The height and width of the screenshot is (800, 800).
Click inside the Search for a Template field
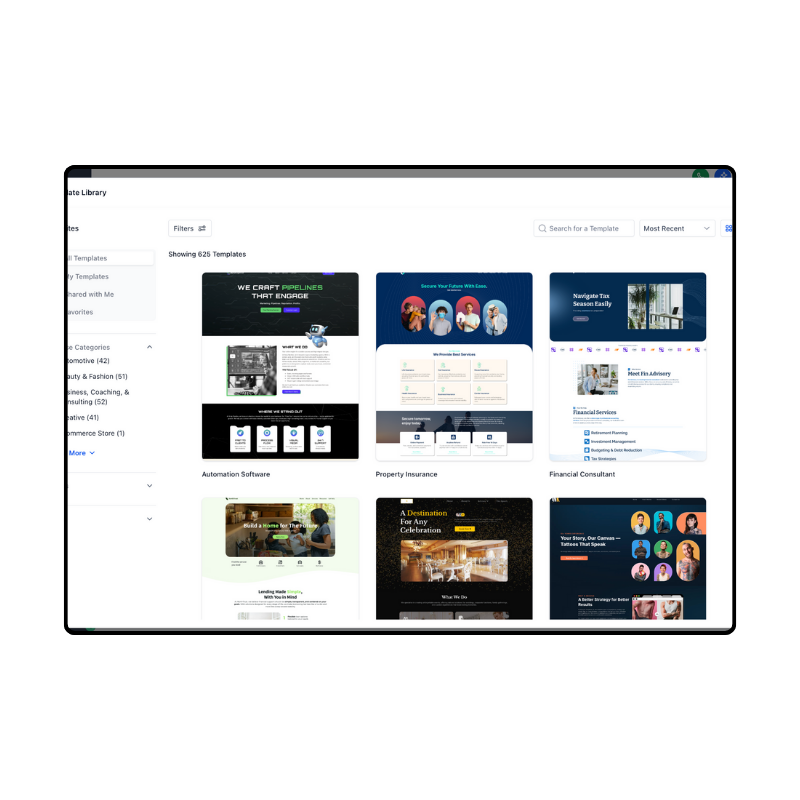pos(585,228)
